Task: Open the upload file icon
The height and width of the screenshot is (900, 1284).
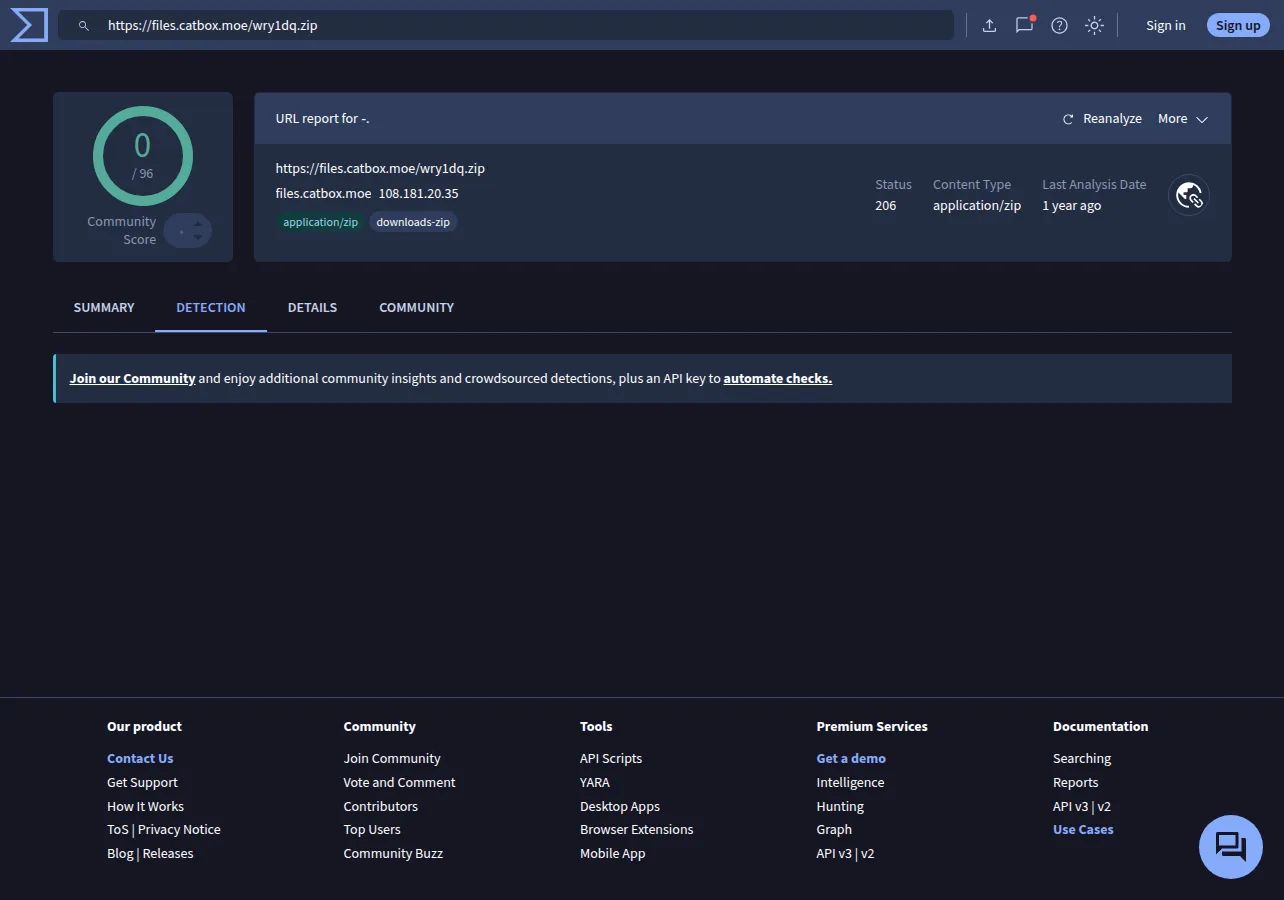Action: [989, 26]
